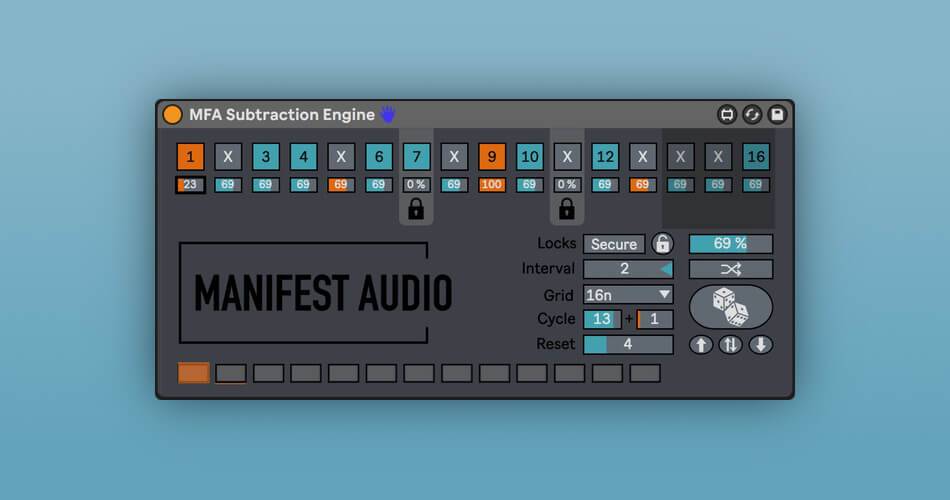Image resolution: width=950 pixels, height=500 pixels.
Task: Enable the X step between steps 1 and 3
Action: pos(228,157)
